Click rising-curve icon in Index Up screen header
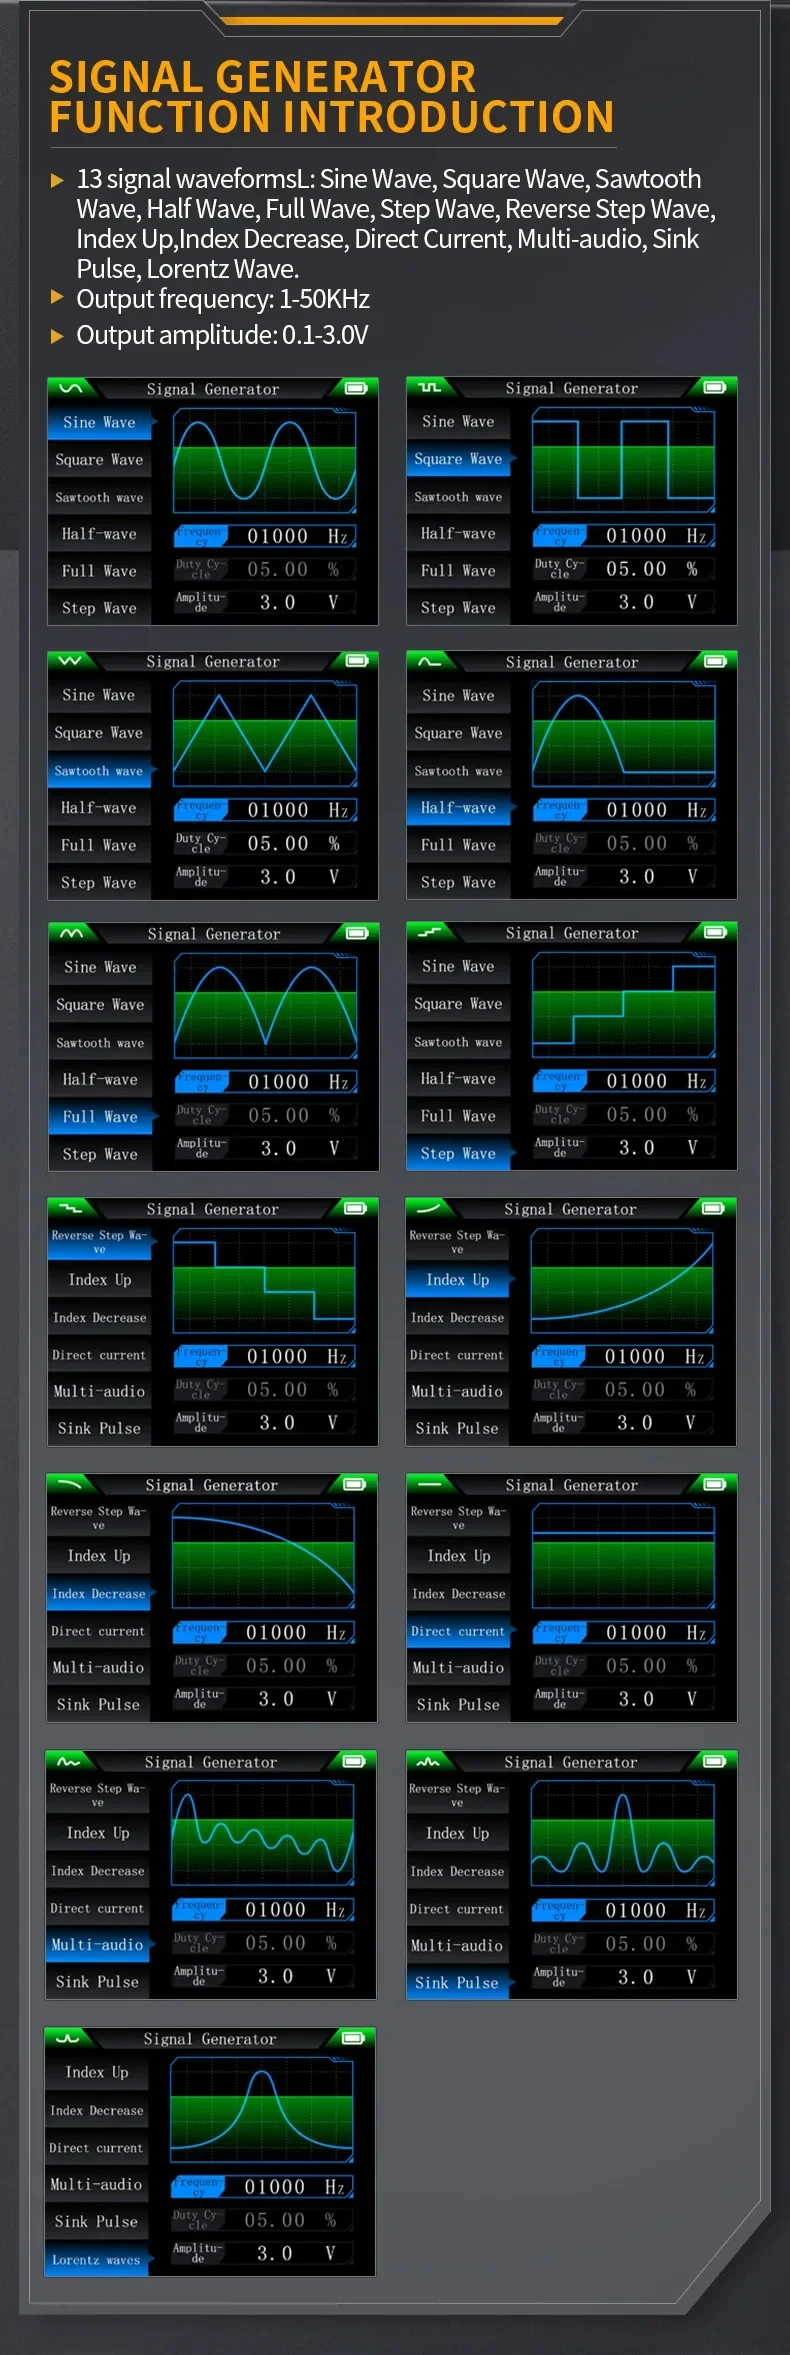This screenshot has width=790, height=2355. click(x=428, y=1208)
